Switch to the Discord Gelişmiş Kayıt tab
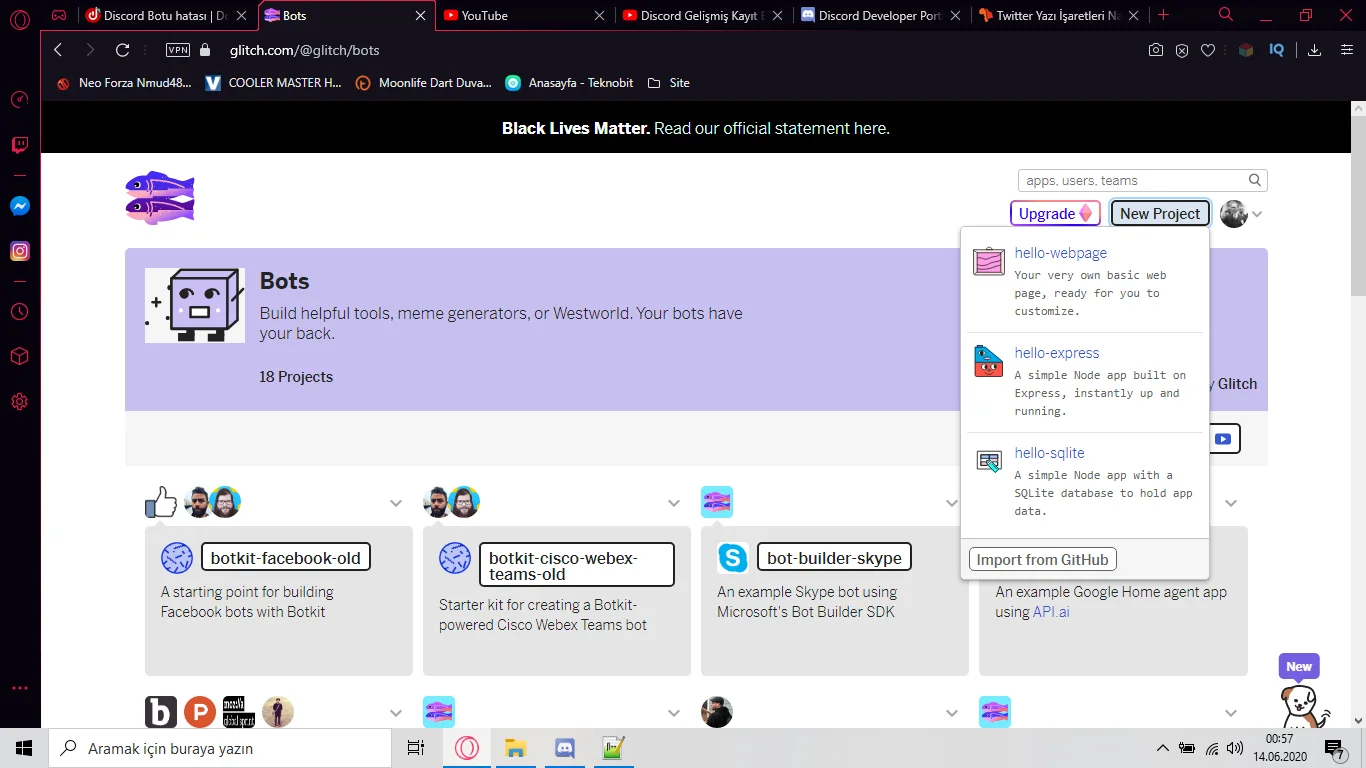This screenshot has width=1366, height=768. coord(703,15)
